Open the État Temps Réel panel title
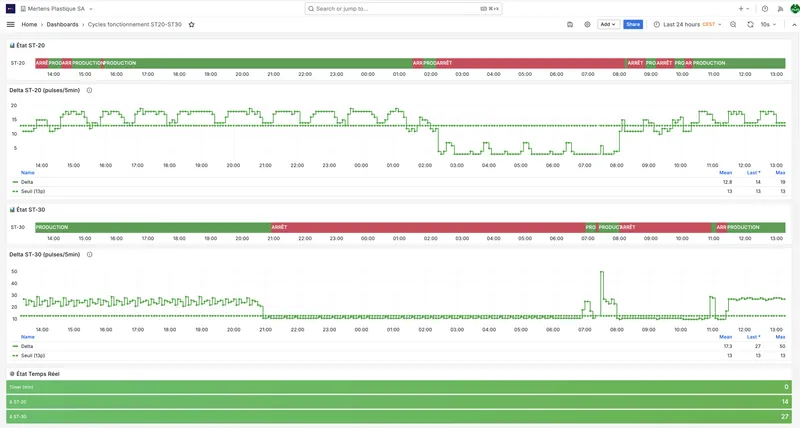The image size is (800, 428). [x=38, y=374]
